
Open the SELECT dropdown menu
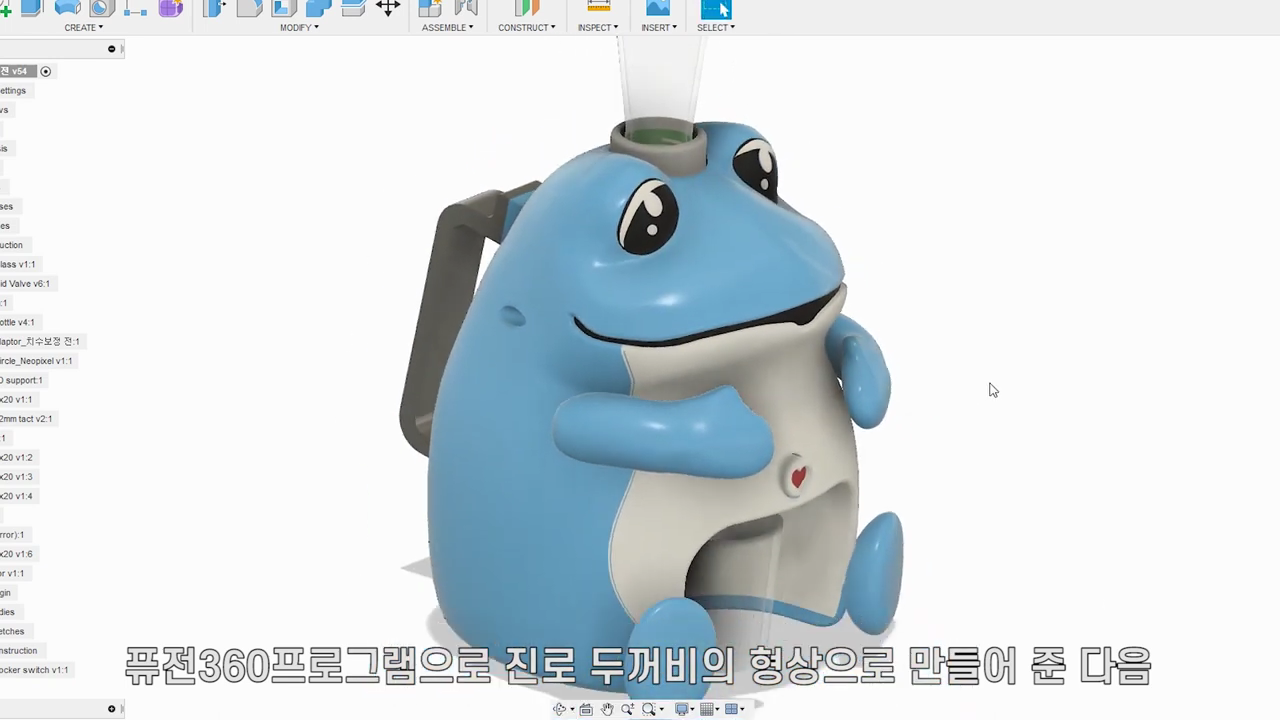716,28
